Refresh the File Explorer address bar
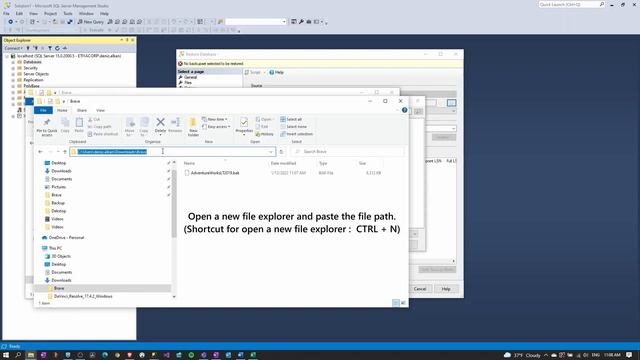This screenshot has width=640, height=360. tap(282, 152)
